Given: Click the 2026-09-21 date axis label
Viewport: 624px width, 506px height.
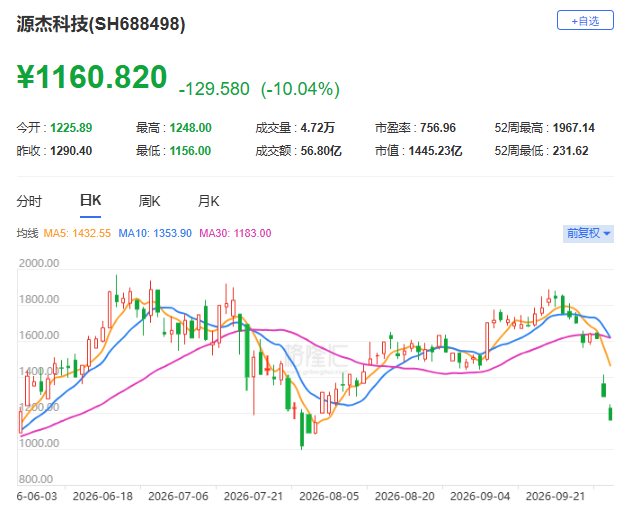Looking at the screenshot, I should 555,496.
